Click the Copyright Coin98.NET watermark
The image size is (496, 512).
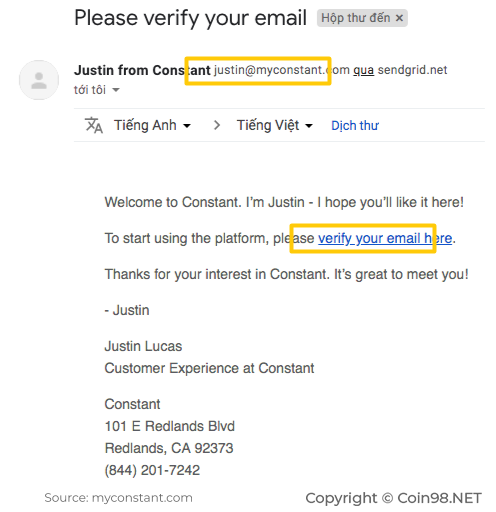coord(394,498)
